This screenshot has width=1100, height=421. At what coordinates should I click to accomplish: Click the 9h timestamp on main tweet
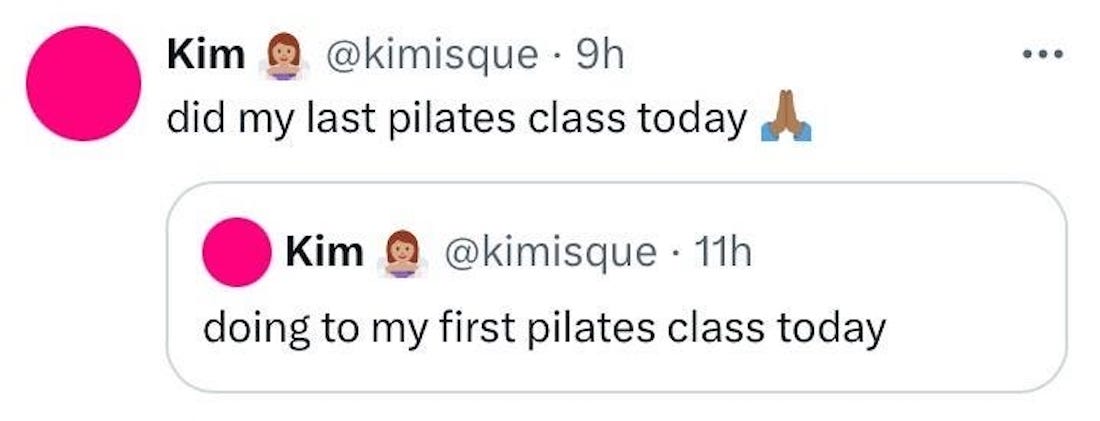(x=598, y=55)
